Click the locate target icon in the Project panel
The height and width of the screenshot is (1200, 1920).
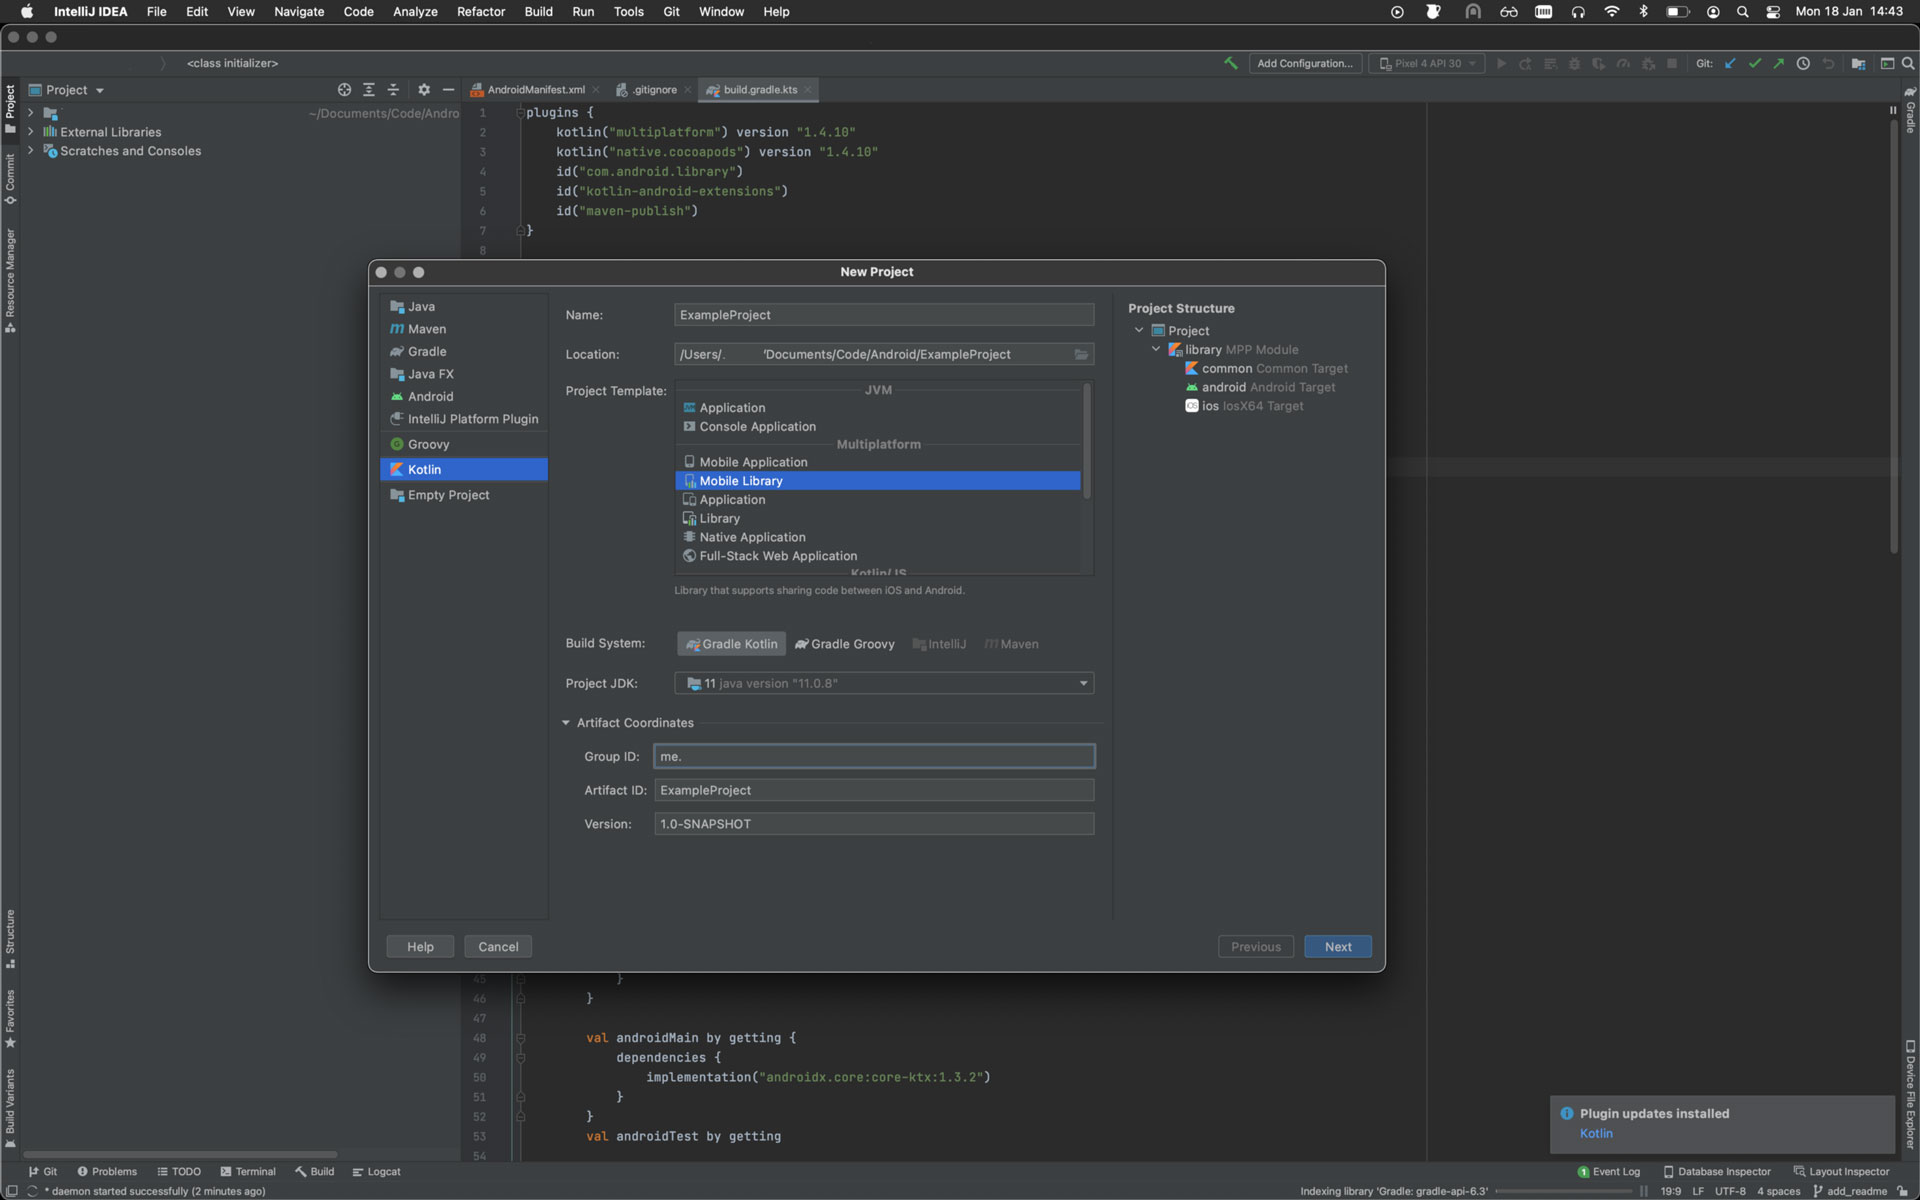click(344, 90)
